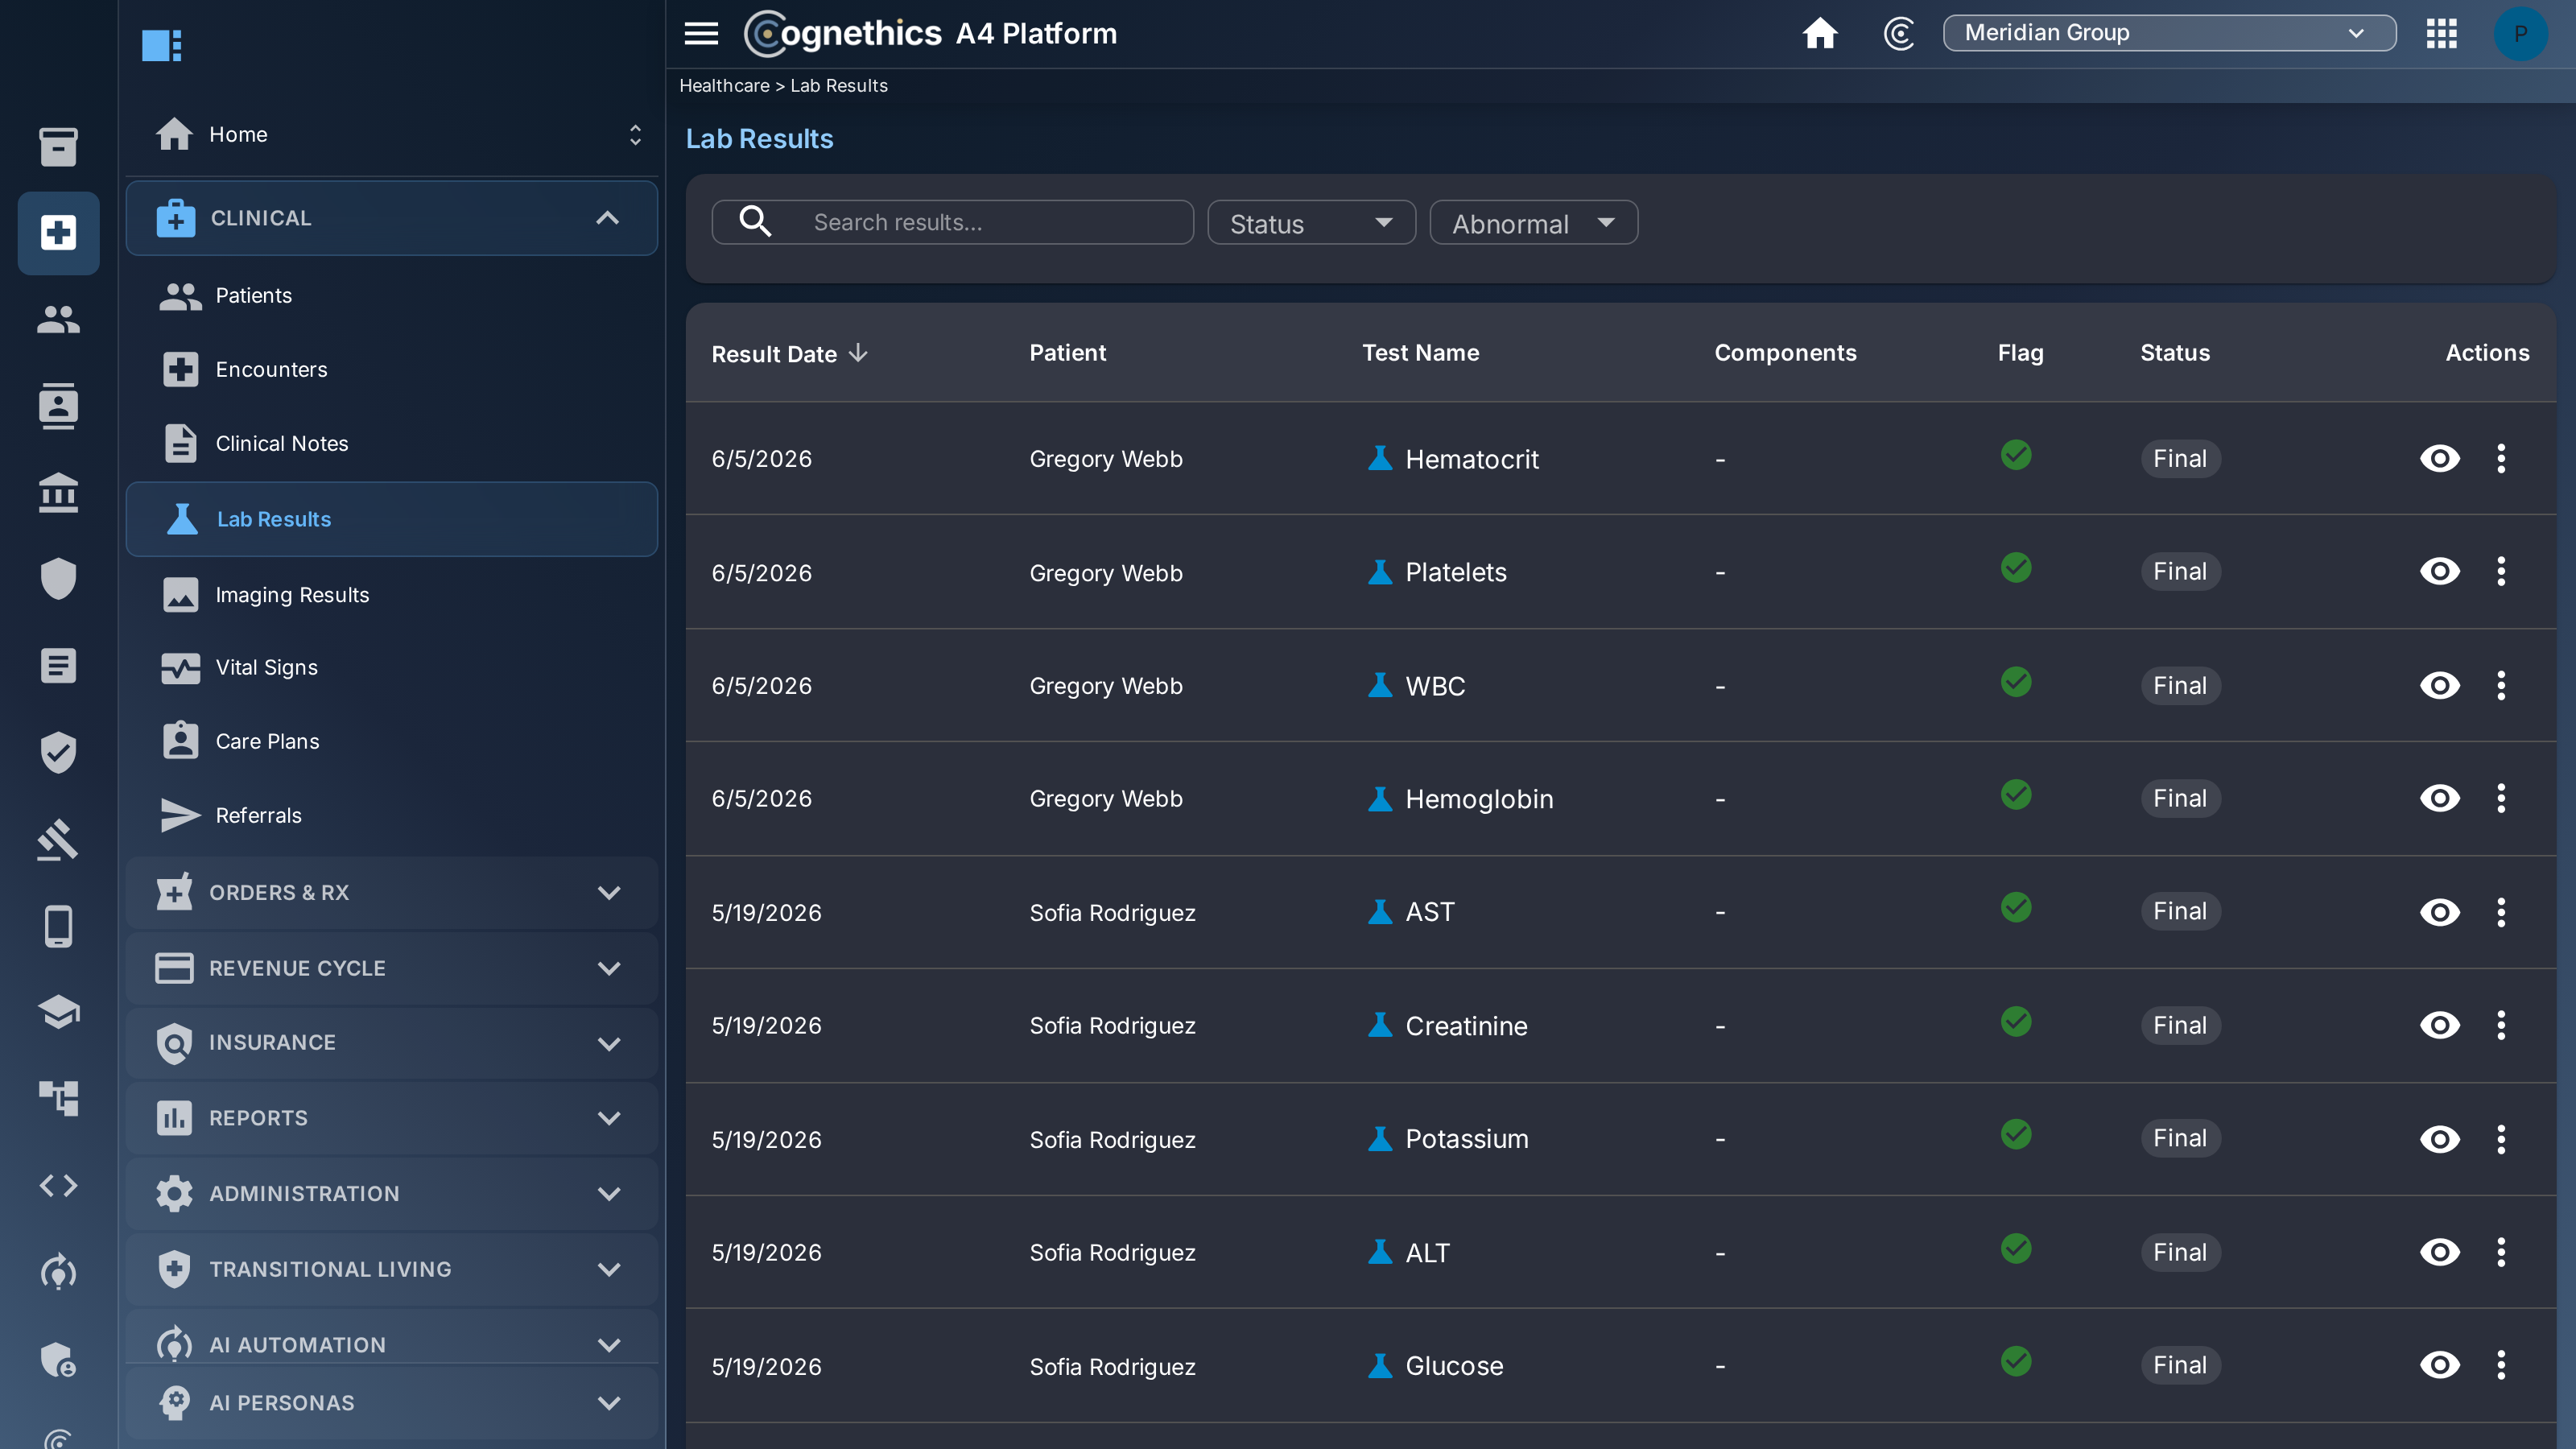Click the sidebar panel toggle icon
The height and width of the screenshot is (1449, 2576).
[162, 45]
